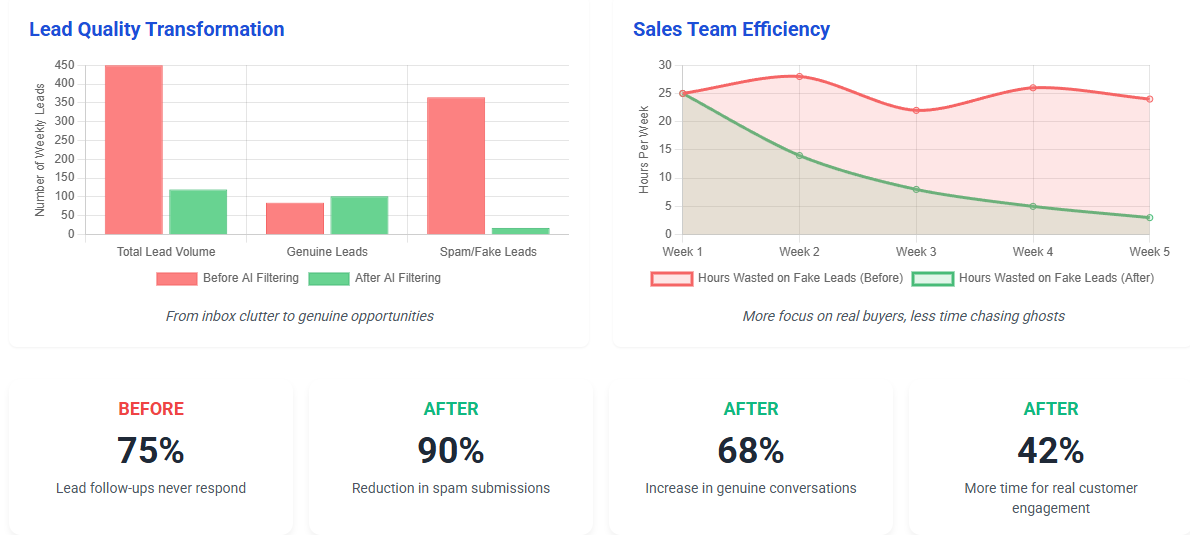The image size is (1190, 535).
Task: Click the Week 4 point on red line
Action: tap(1033, 88)
